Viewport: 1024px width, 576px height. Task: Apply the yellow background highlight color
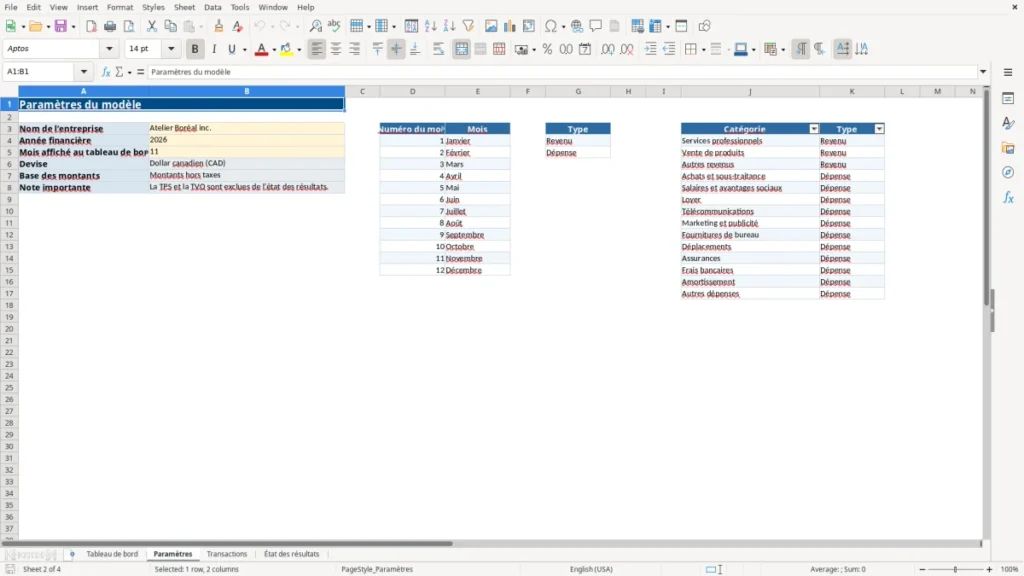click(x=286, y=49)
